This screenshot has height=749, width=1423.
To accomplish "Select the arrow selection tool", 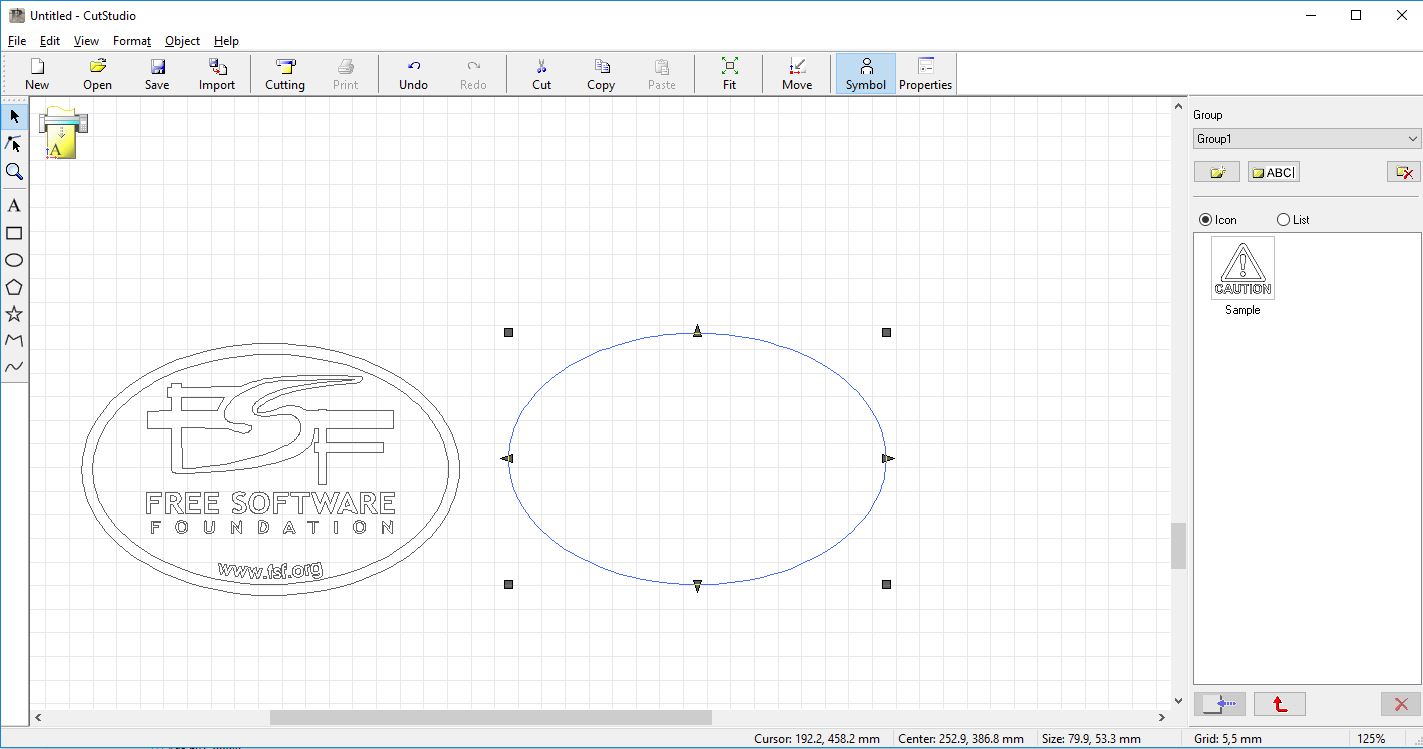I will 14,117.
